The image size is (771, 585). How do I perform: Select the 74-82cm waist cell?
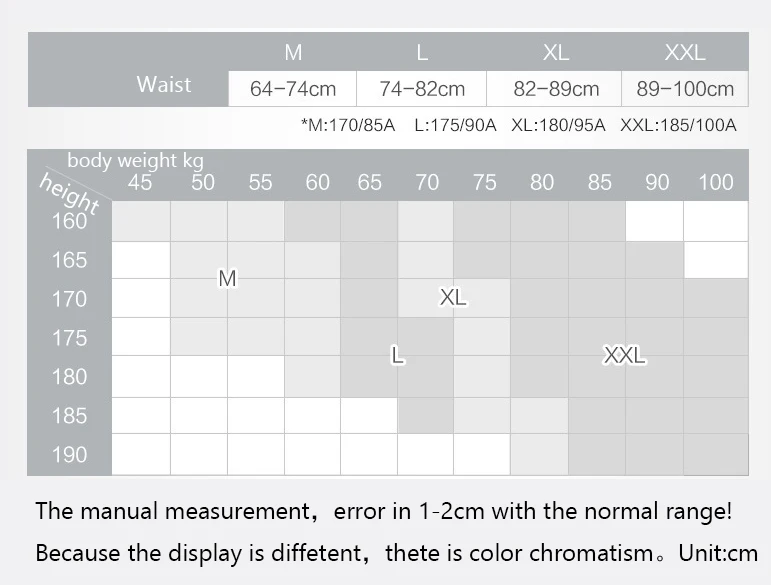coord(422,89)
